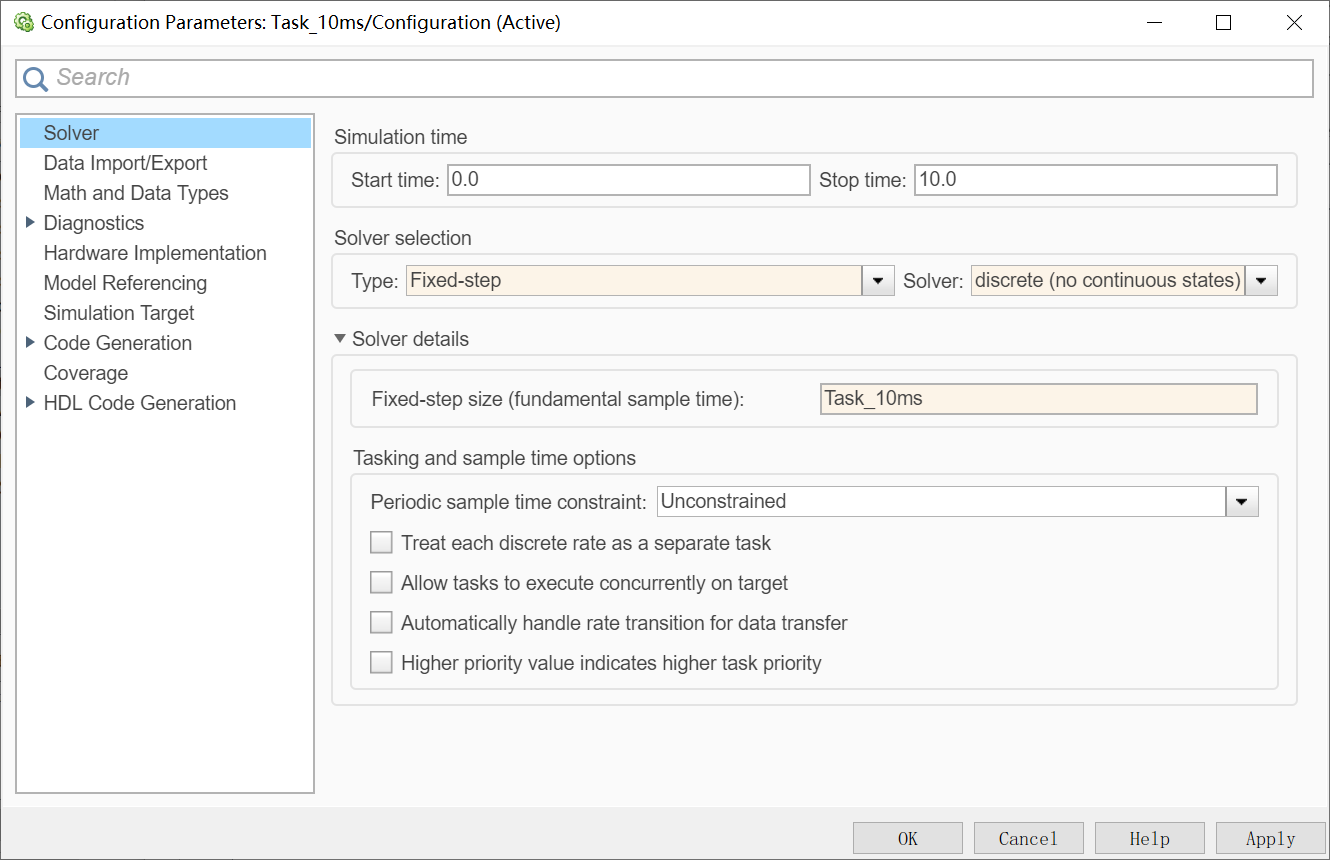Maximize the Configuration Parameters window
This screenshot has height=860, width=1330.
click(x=1223, y=22)
